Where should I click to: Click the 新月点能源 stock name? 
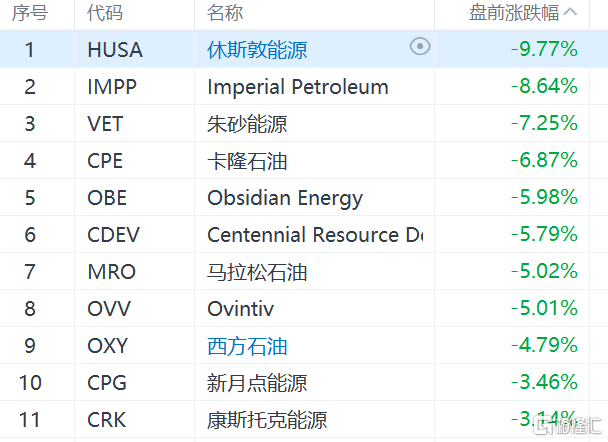[257, 383]
